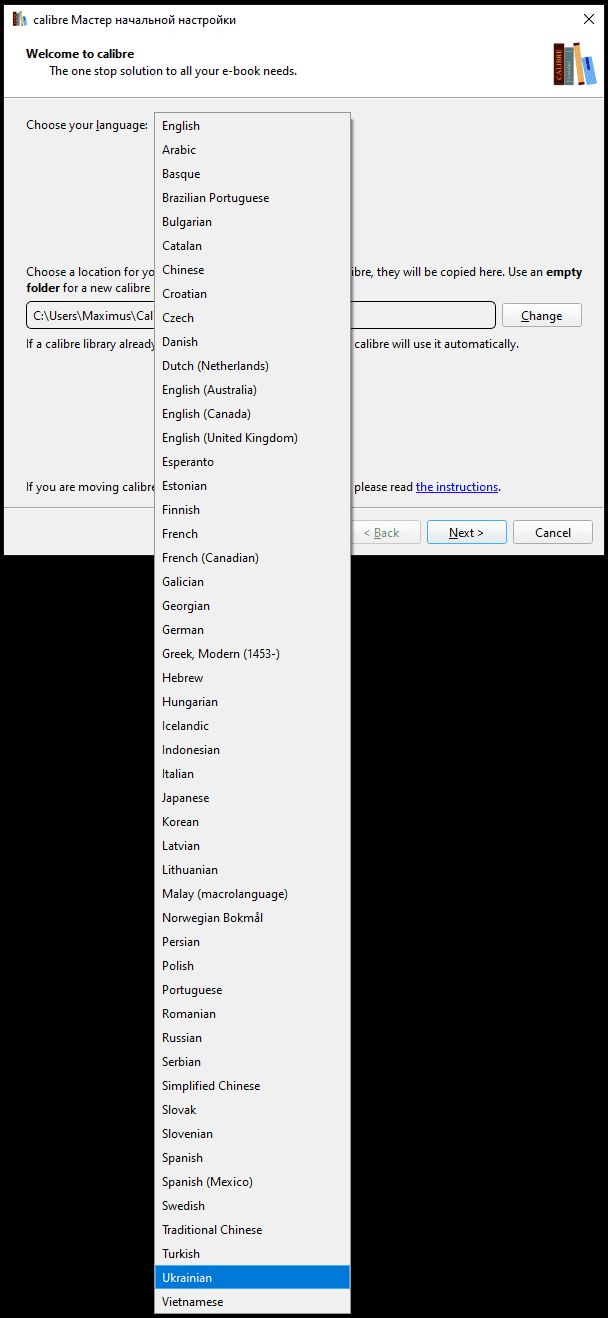Select Korean entry
The width and height of the screenshot is (608, 1318).
click(252, 822)
